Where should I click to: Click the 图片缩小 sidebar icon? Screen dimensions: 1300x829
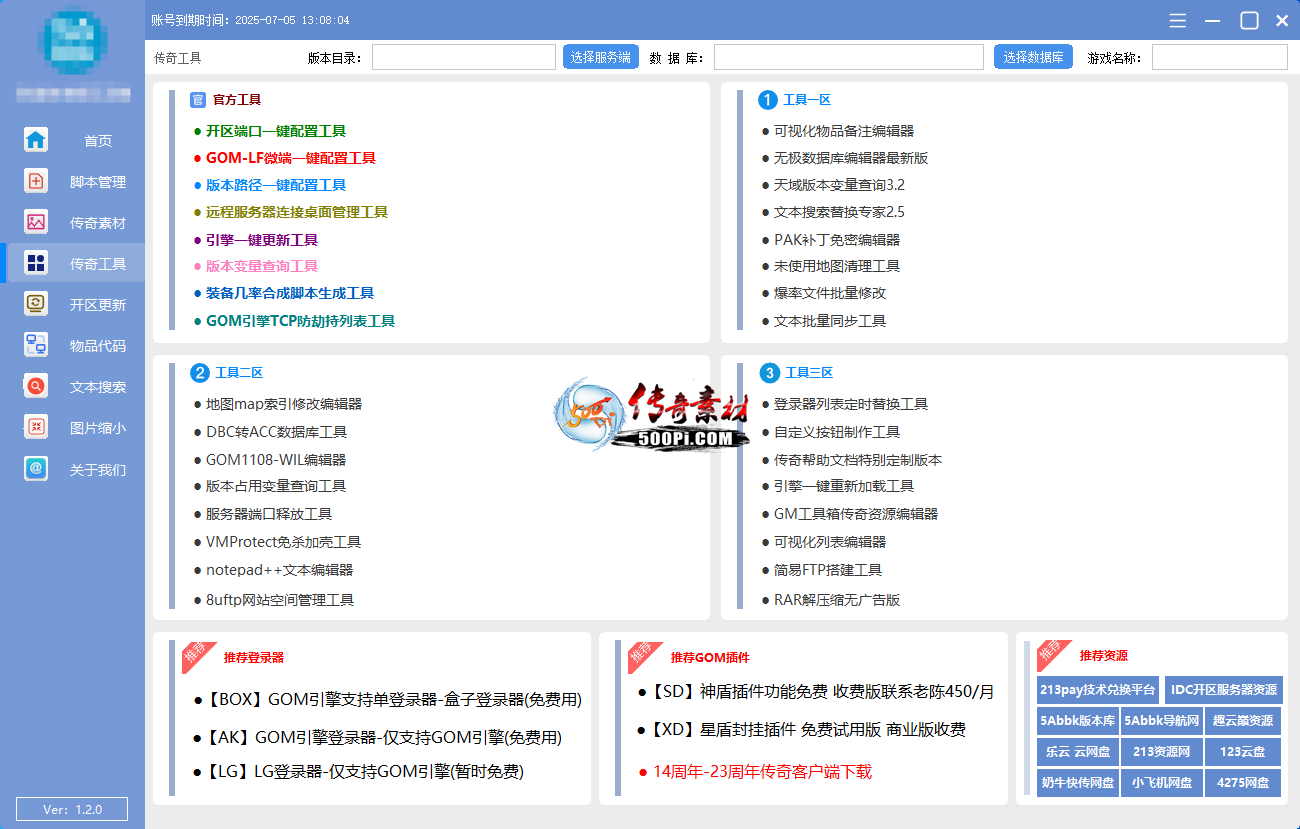tap(36, 427)
